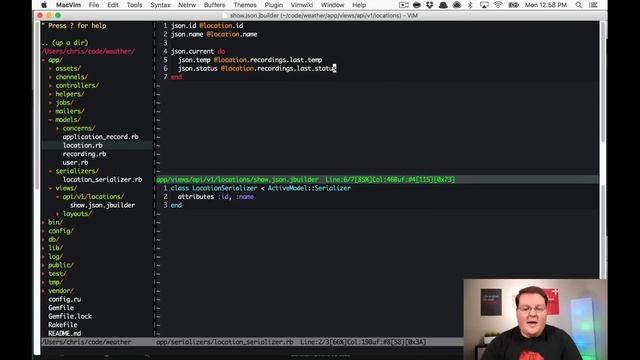Click the battery status icon
The image size is (640, 360).
coord(513,5)
